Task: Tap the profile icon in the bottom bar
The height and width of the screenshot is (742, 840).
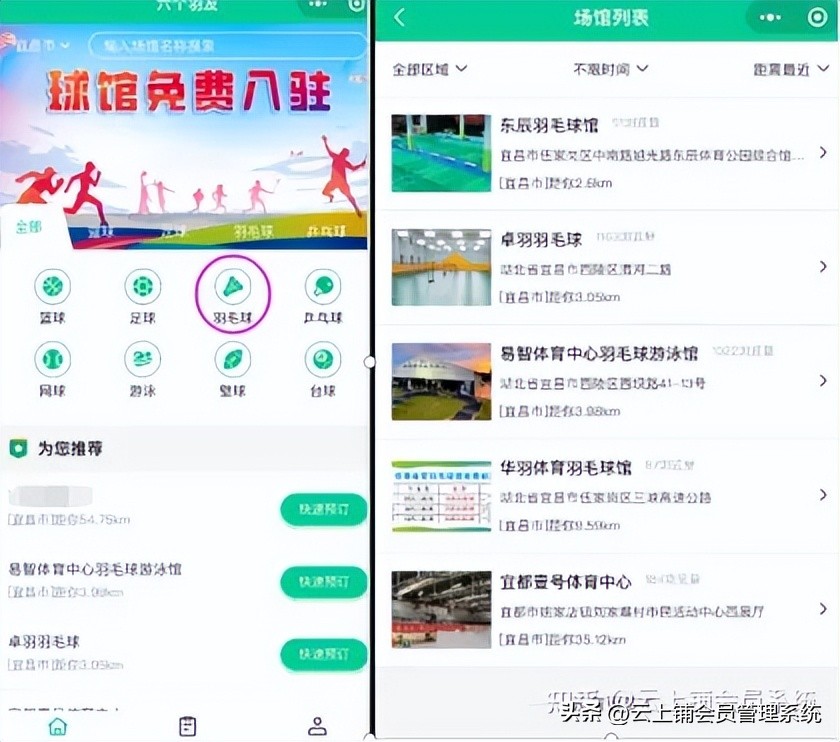Action: 316,727
